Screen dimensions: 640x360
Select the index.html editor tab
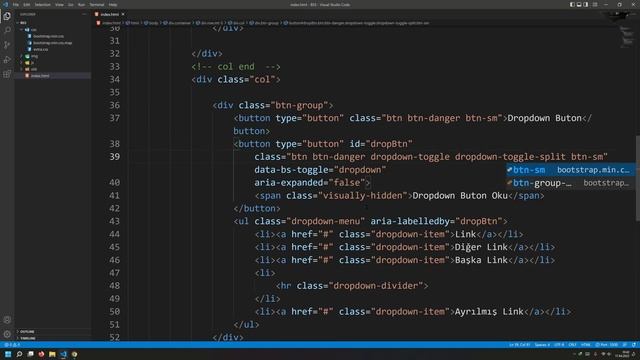(x=109, y=14)
